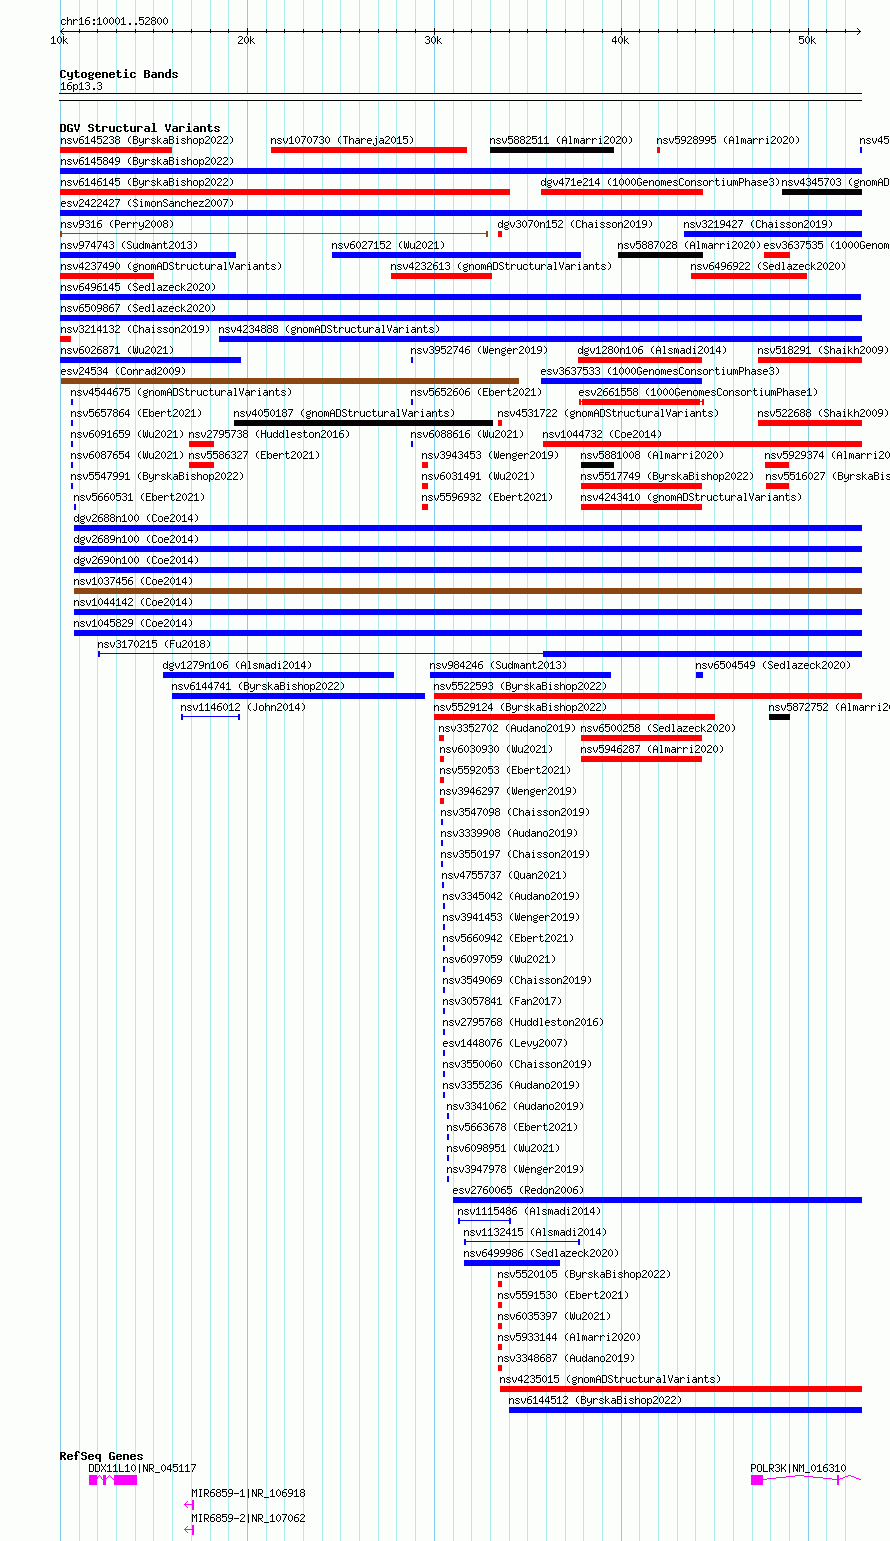The width and height of the screenshot is (890, 1541).
Task: Click the DDX11L10 gene glyph
Action: pyautogui.click(x=113, y=1480)
